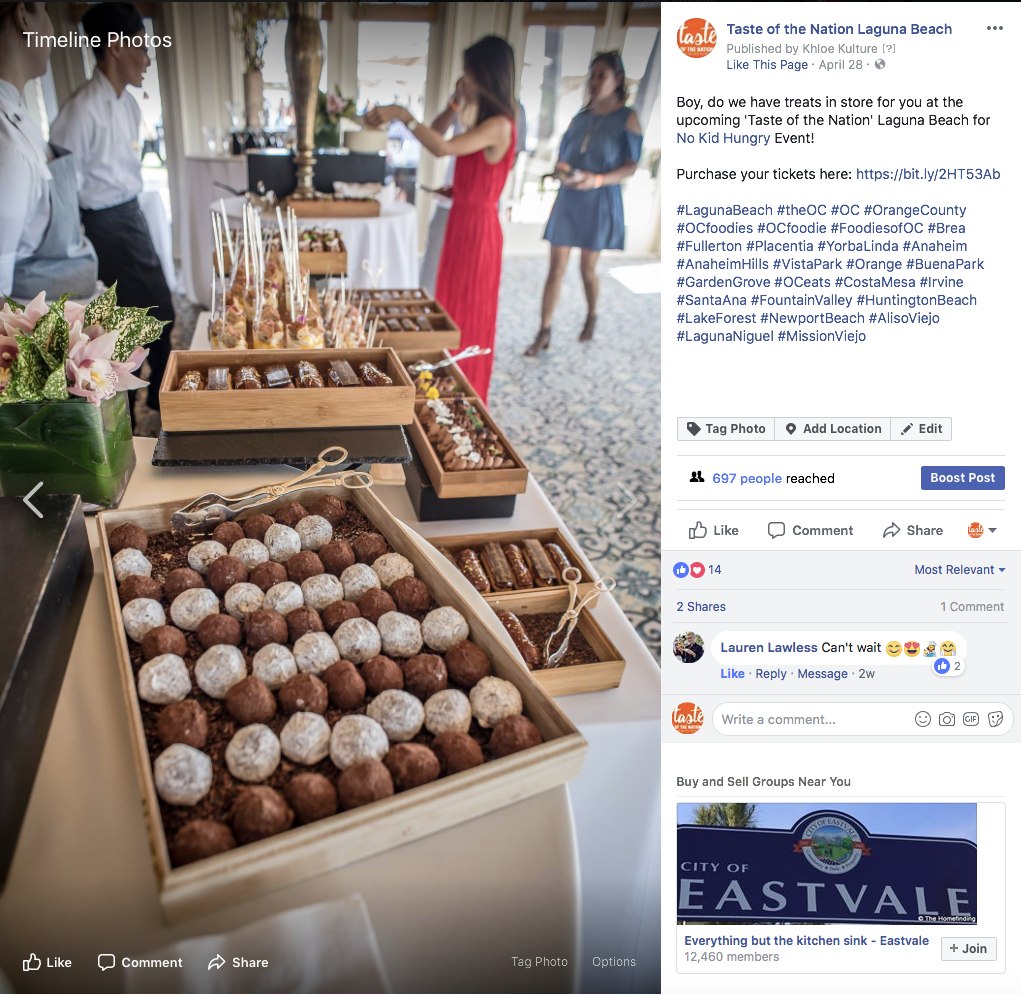The height and width of the screenshot is (994, 1021).
Task: Expand the Most Relevant comment sorting dropdown
Action: point(960,570)
